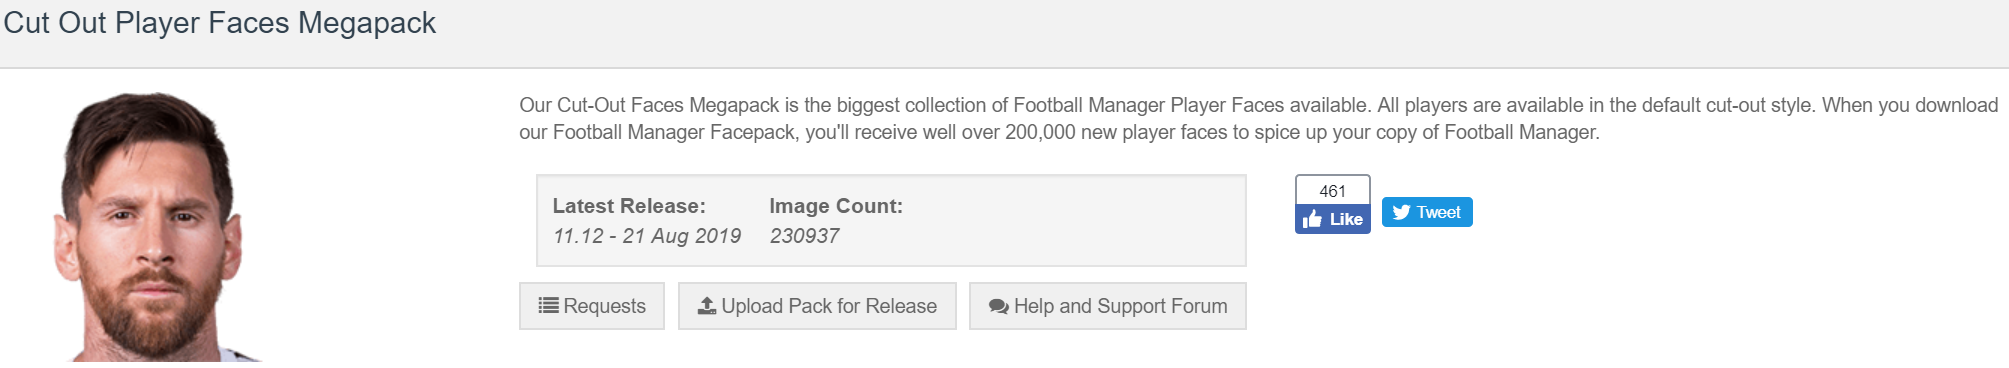
Task: Share the page with Tweet
Action: 1427,212
